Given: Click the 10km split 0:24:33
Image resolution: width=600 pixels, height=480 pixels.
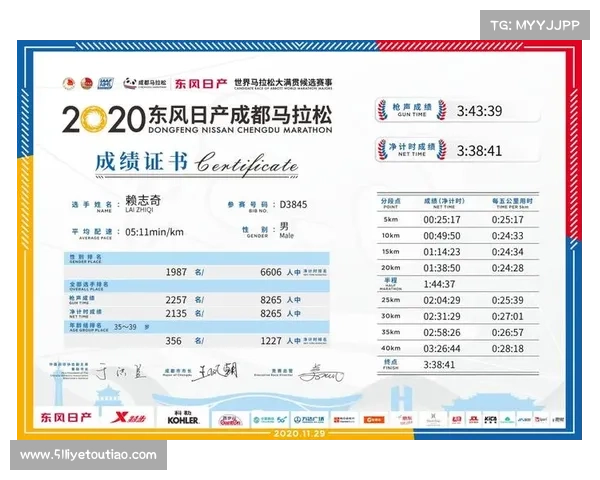Looking at the screenshot, I should coord(507,236).
